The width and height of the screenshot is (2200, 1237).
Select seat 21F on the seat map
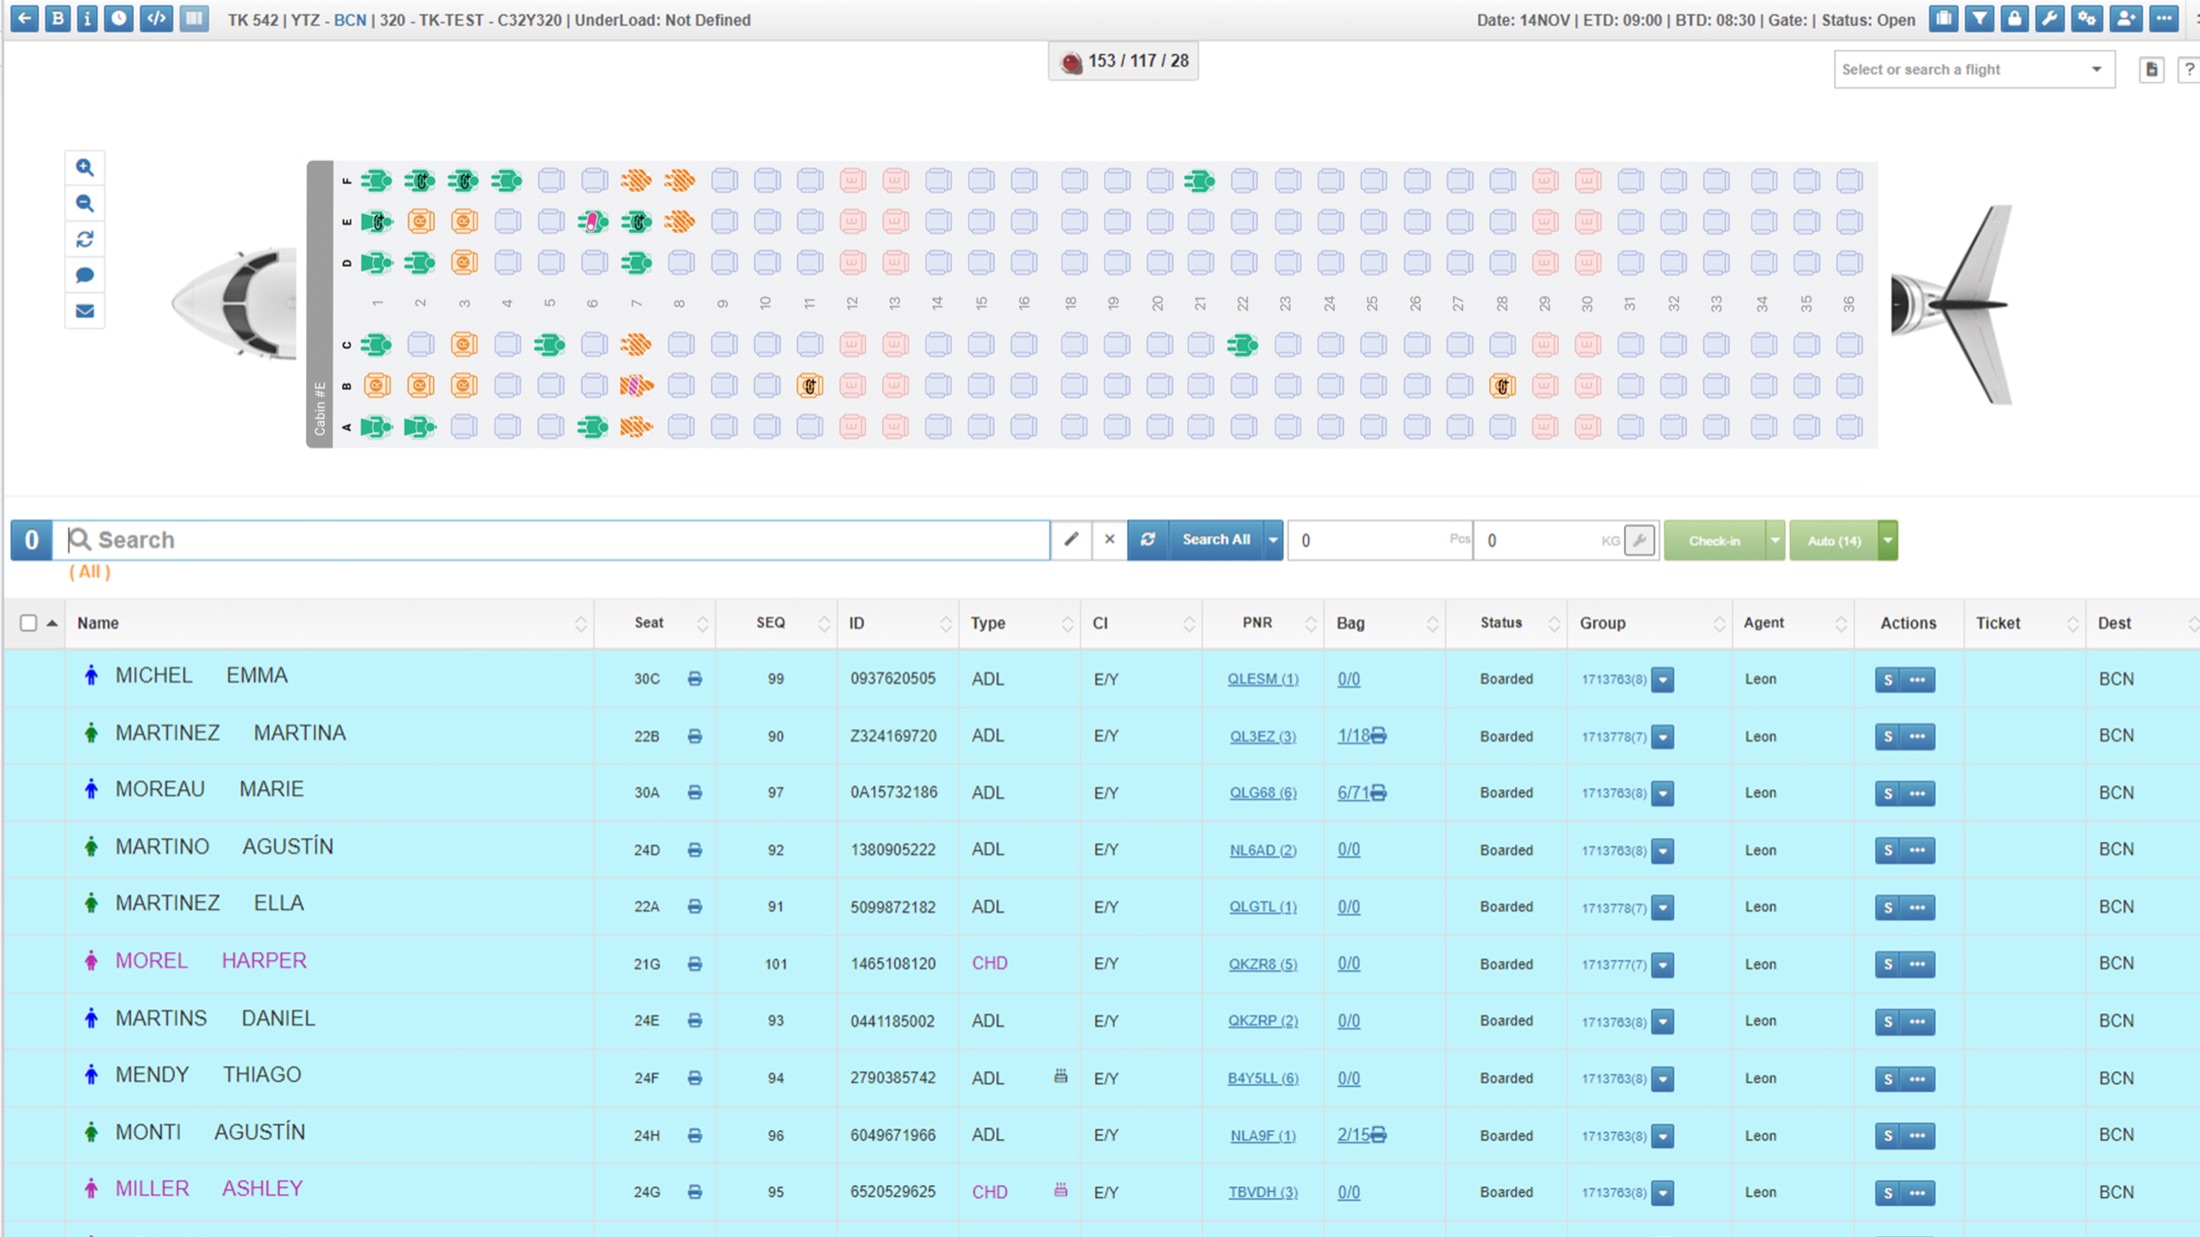point(1200,181)
